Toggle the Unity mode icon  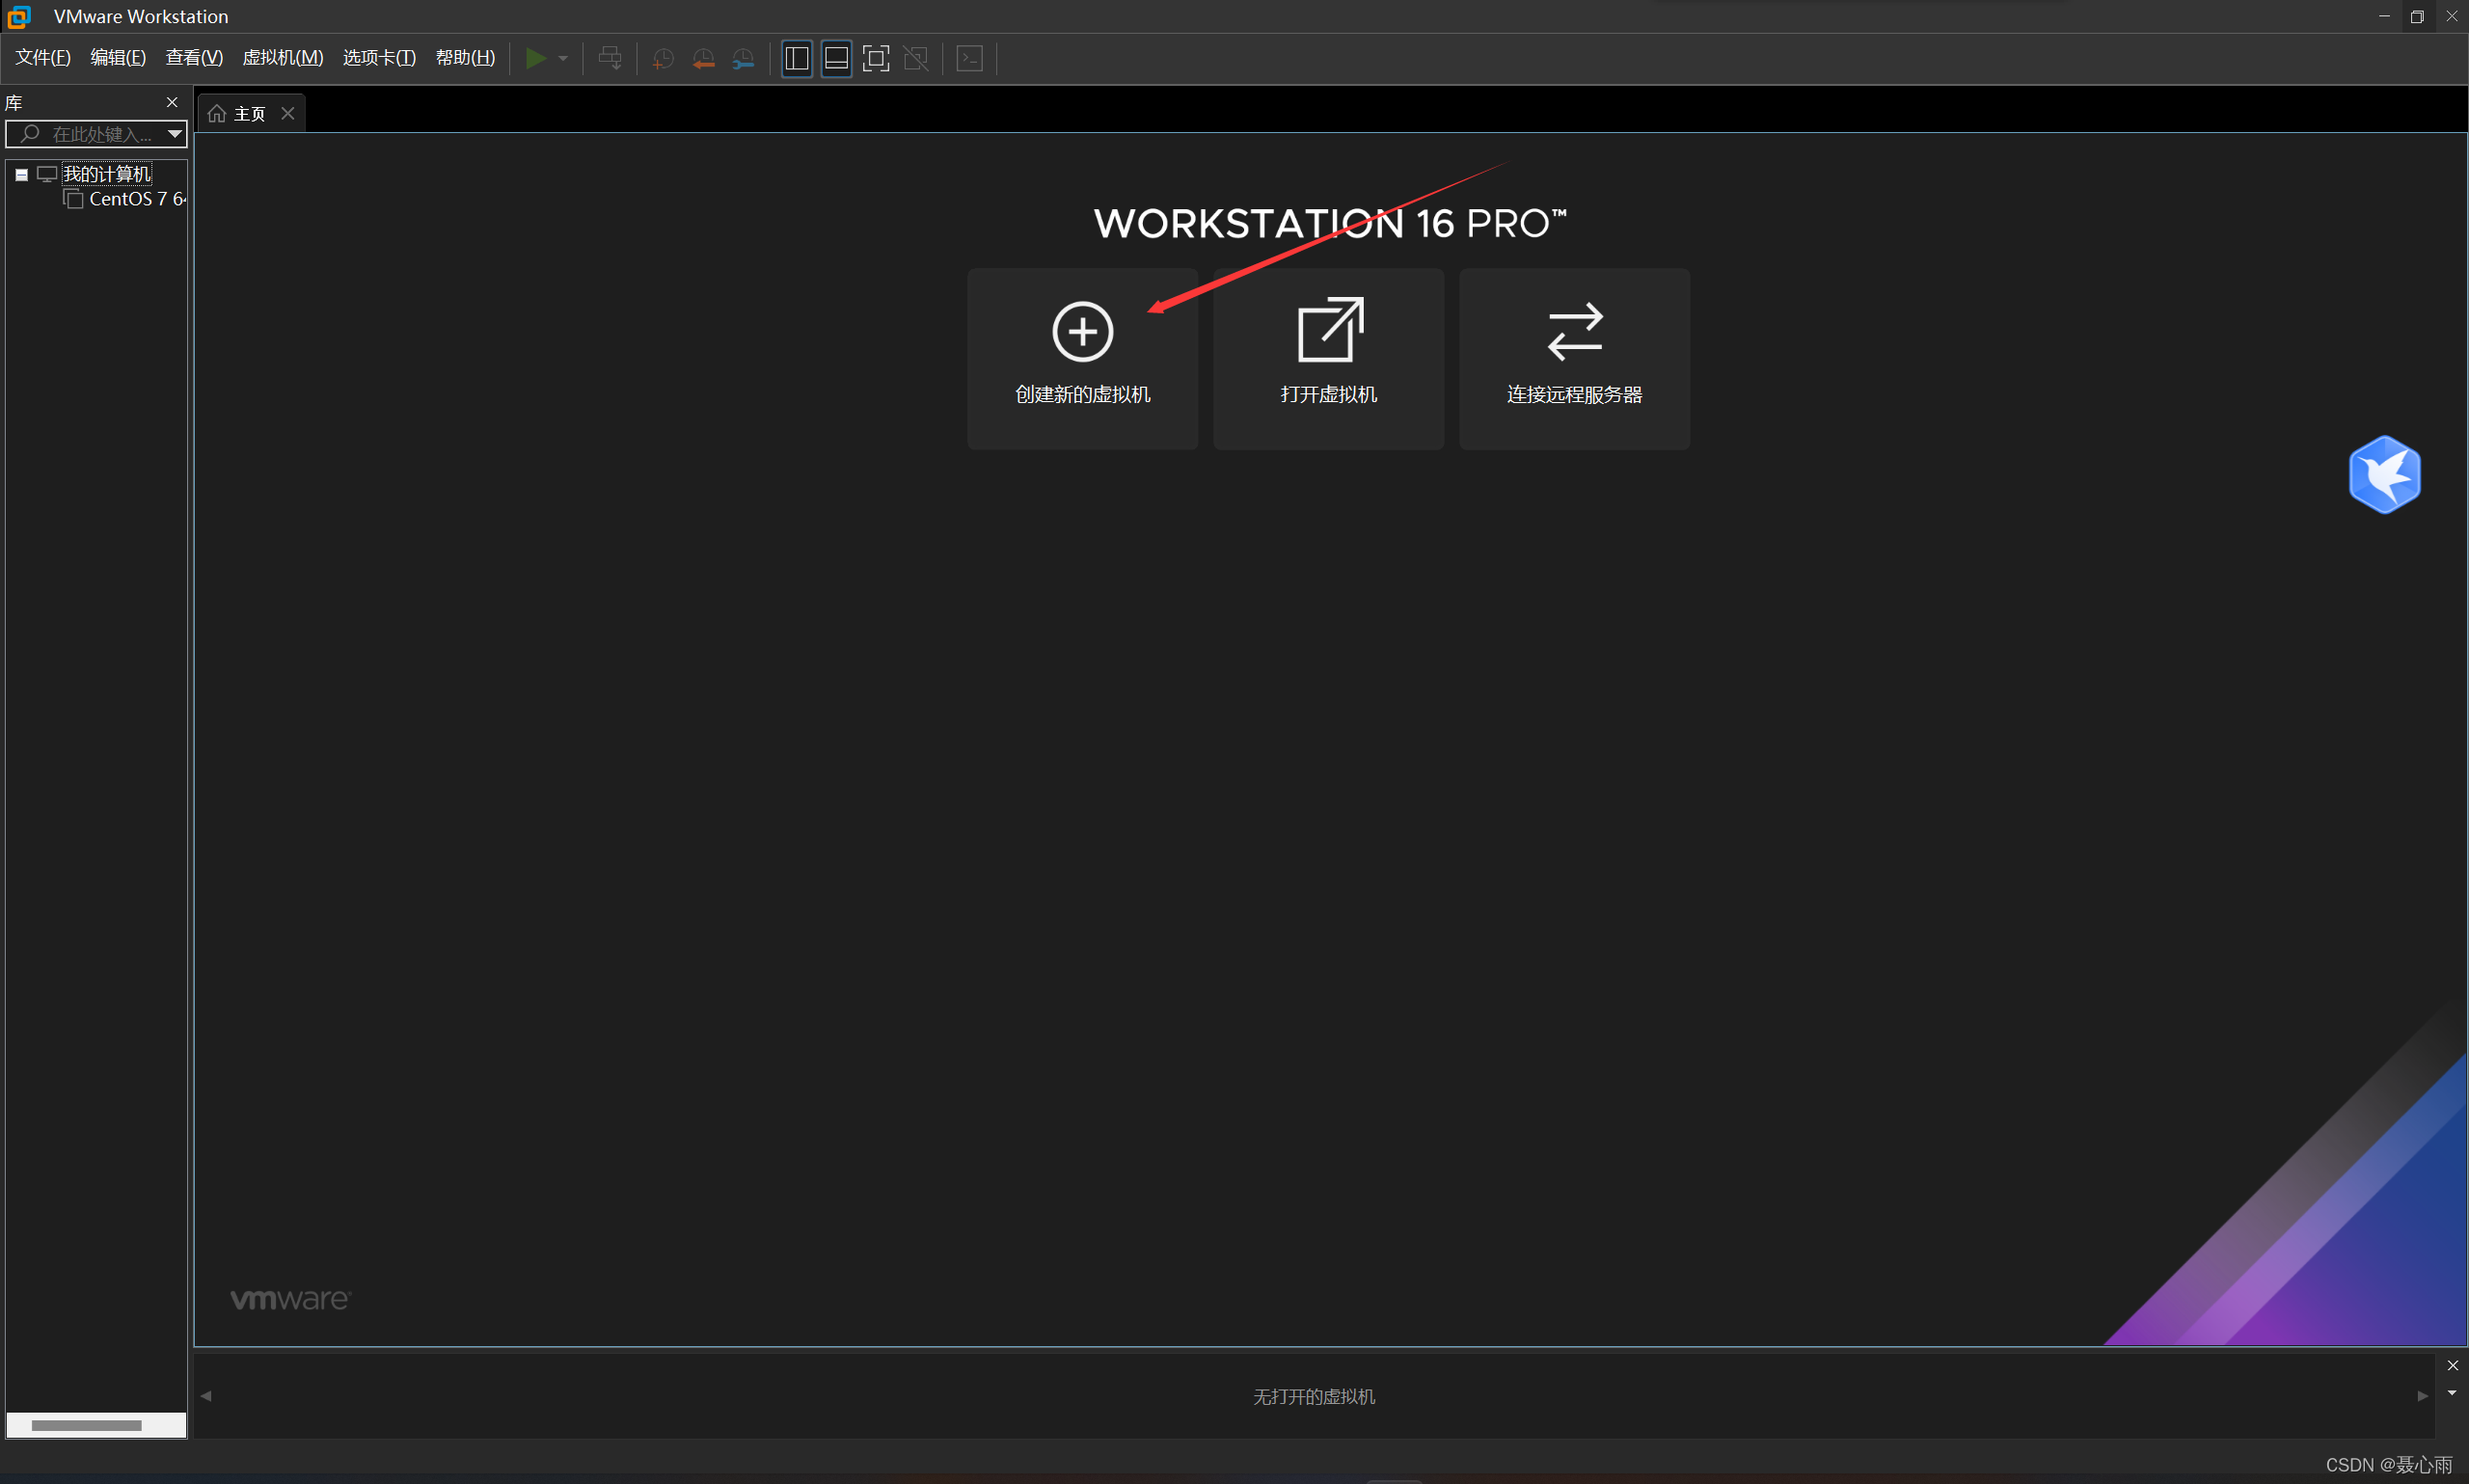pos(915,58)
